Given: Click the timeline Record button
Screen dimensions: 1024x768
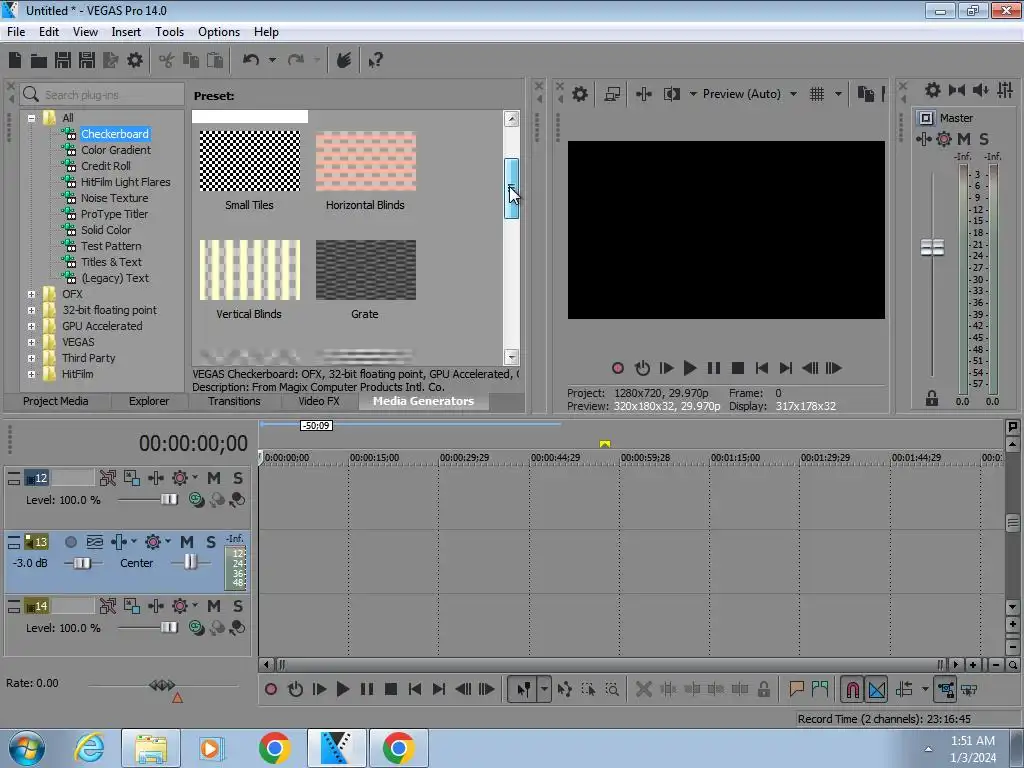Looking at the screenshot, I should tap(270, 689).
